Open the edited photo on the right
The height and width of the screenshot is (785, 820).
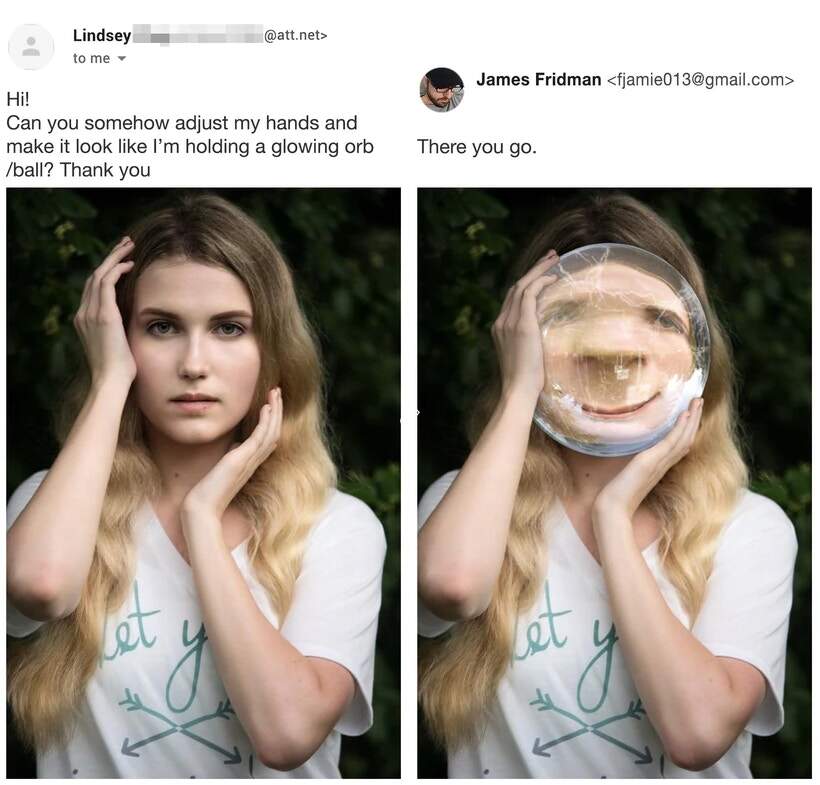614,483
